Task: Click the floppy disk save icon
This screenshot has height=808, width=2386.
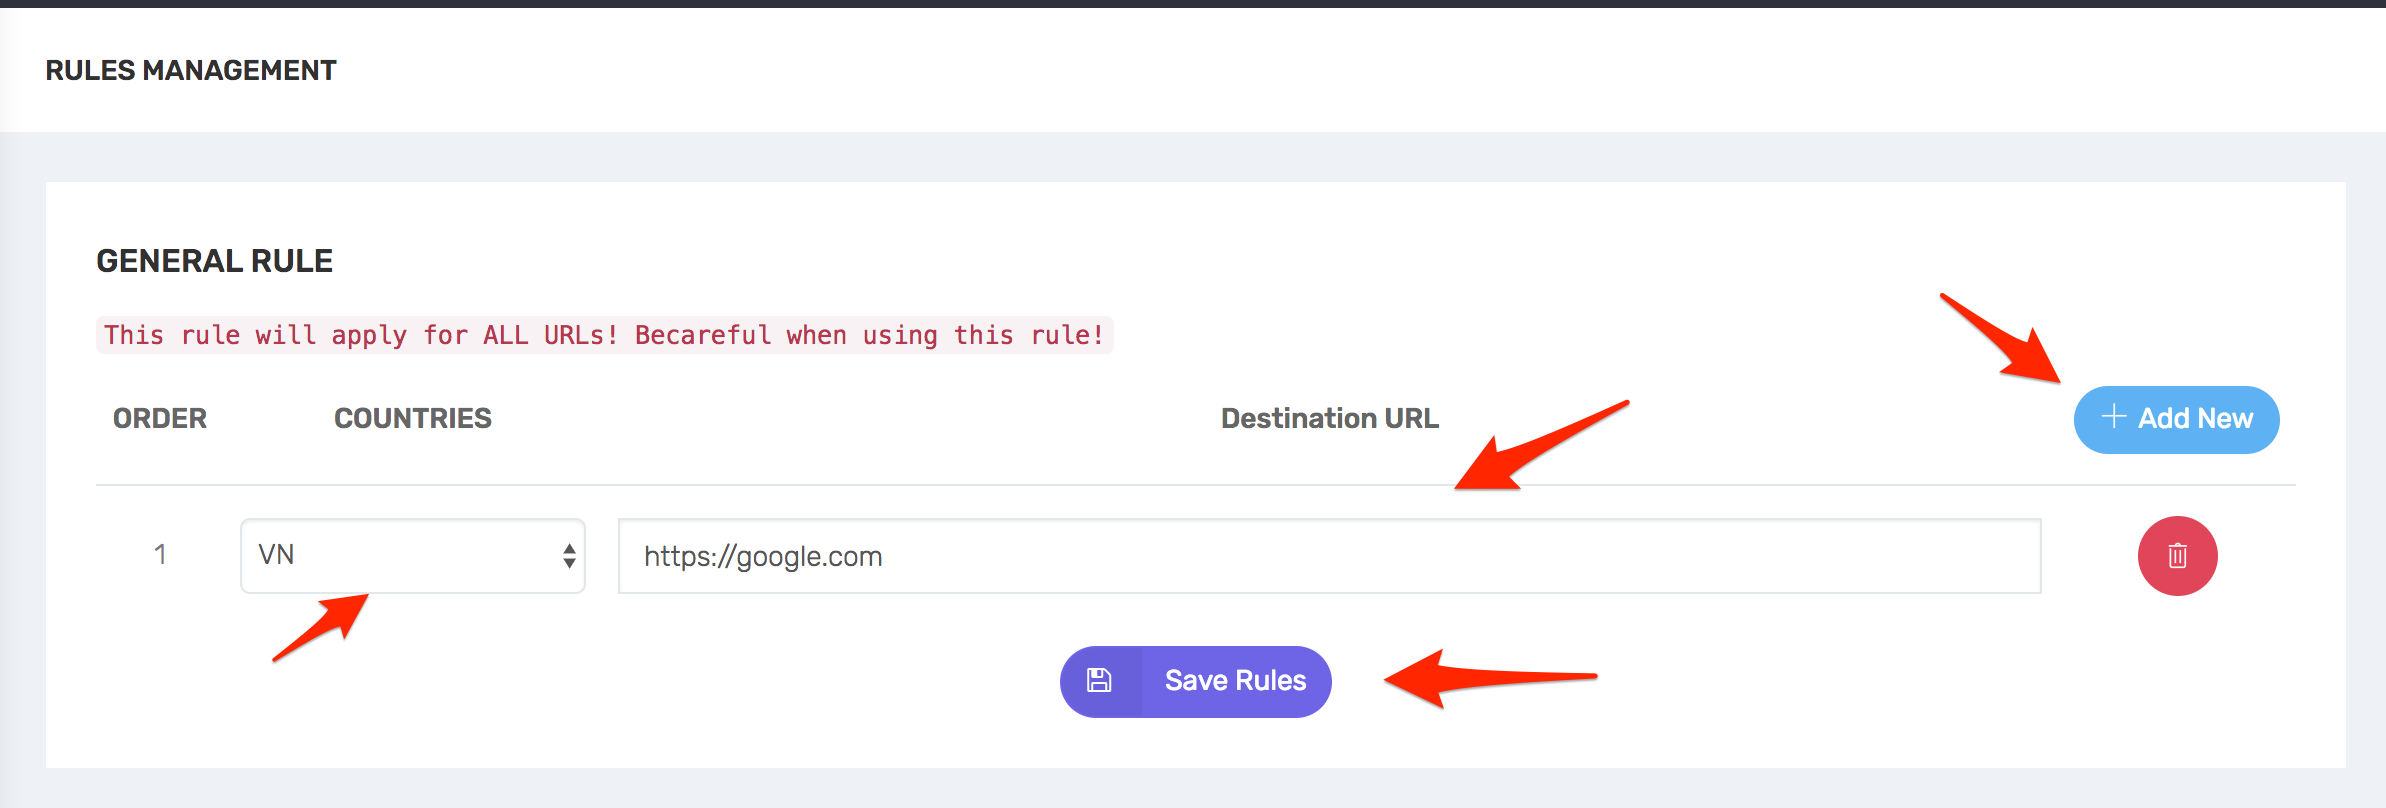Action: coord(1099,681)
